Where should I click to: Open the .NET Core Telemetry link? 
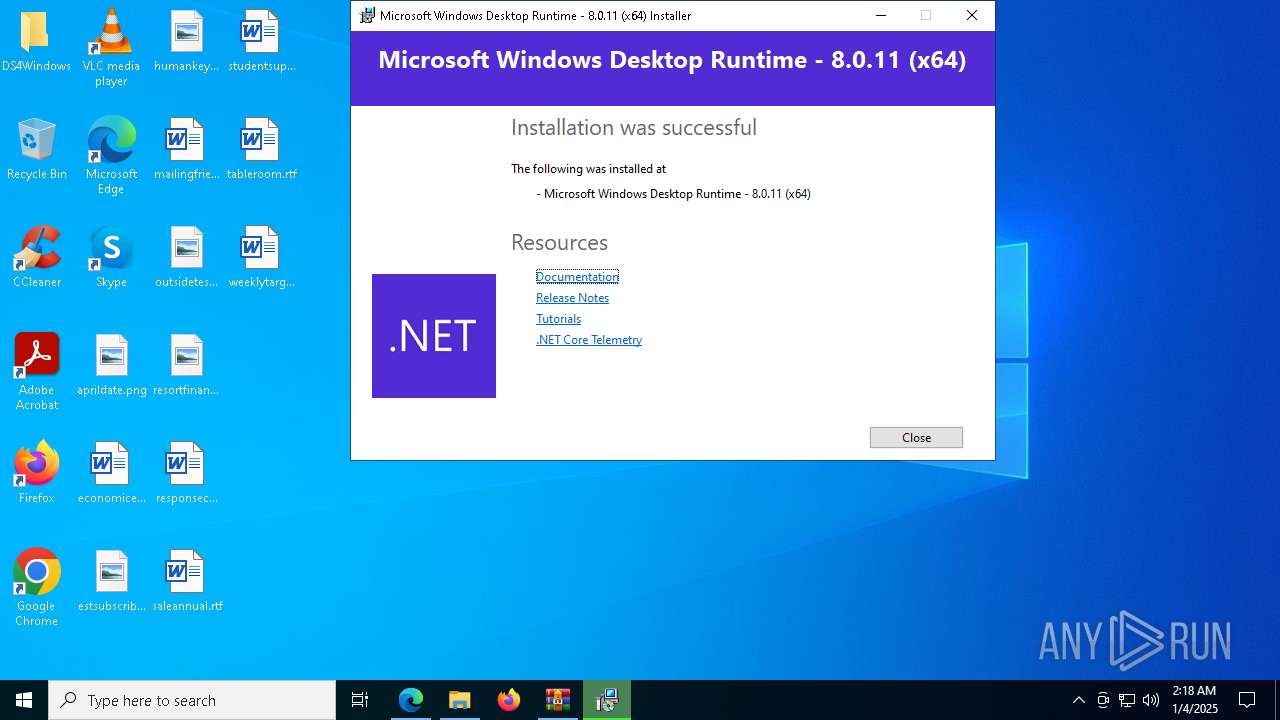click(589, 340)
